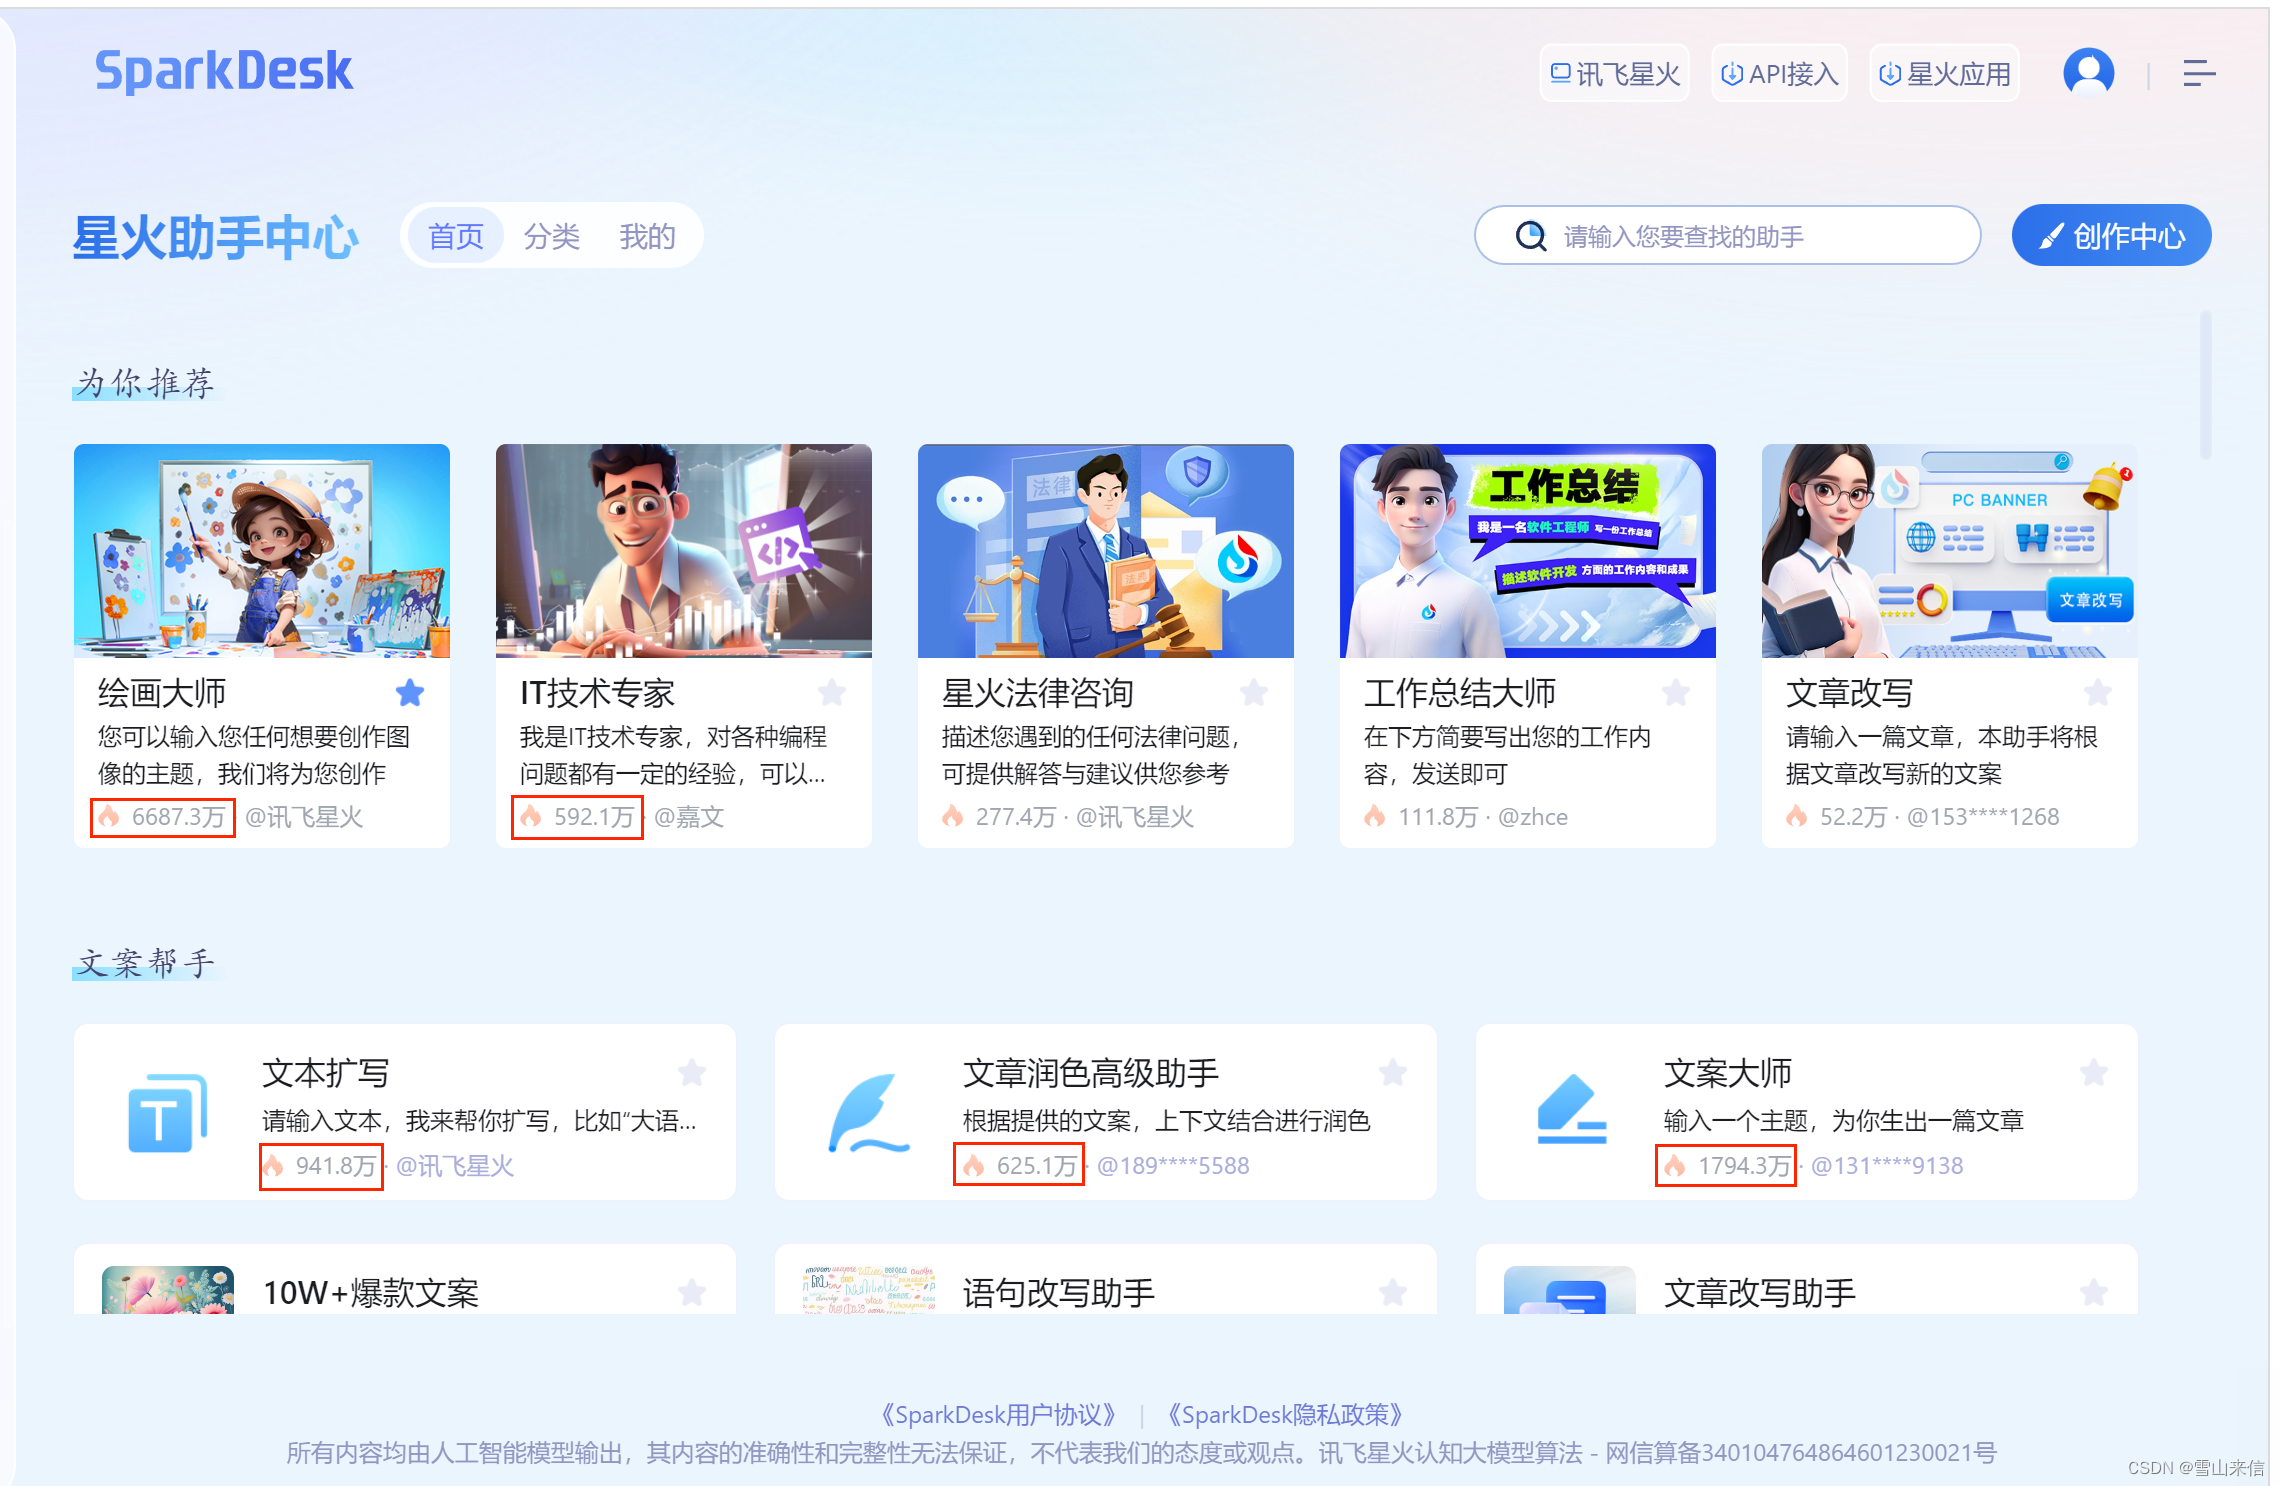Click the flame icon beside 111.8万
The image size is (2280, 1486).
coord(1375,816)
